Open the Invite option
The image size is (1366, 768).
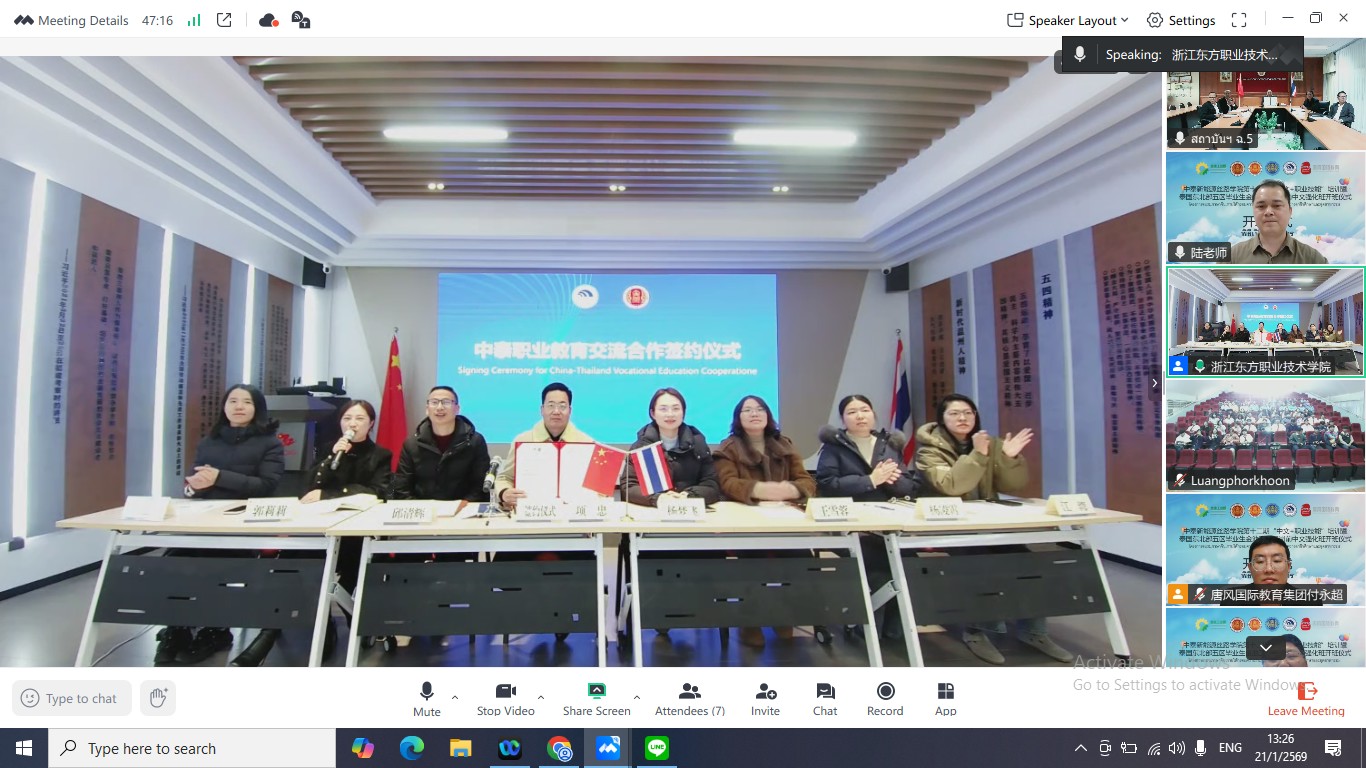click(x=765, y=699)
